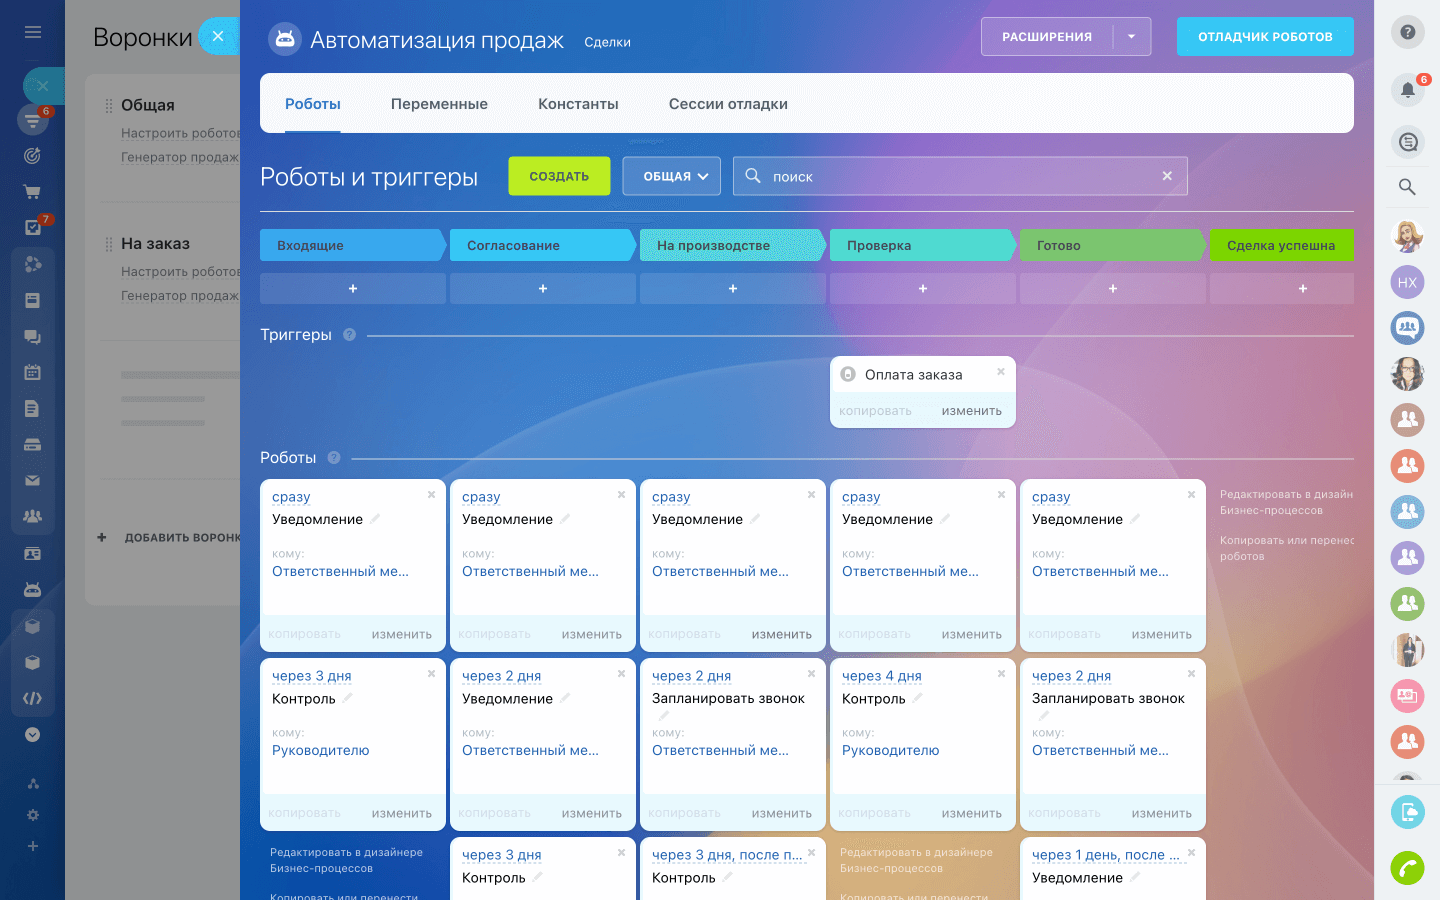1440x900 pixels.
Task: Switch to the Переменные tab
Action: [x=439, y=103]
